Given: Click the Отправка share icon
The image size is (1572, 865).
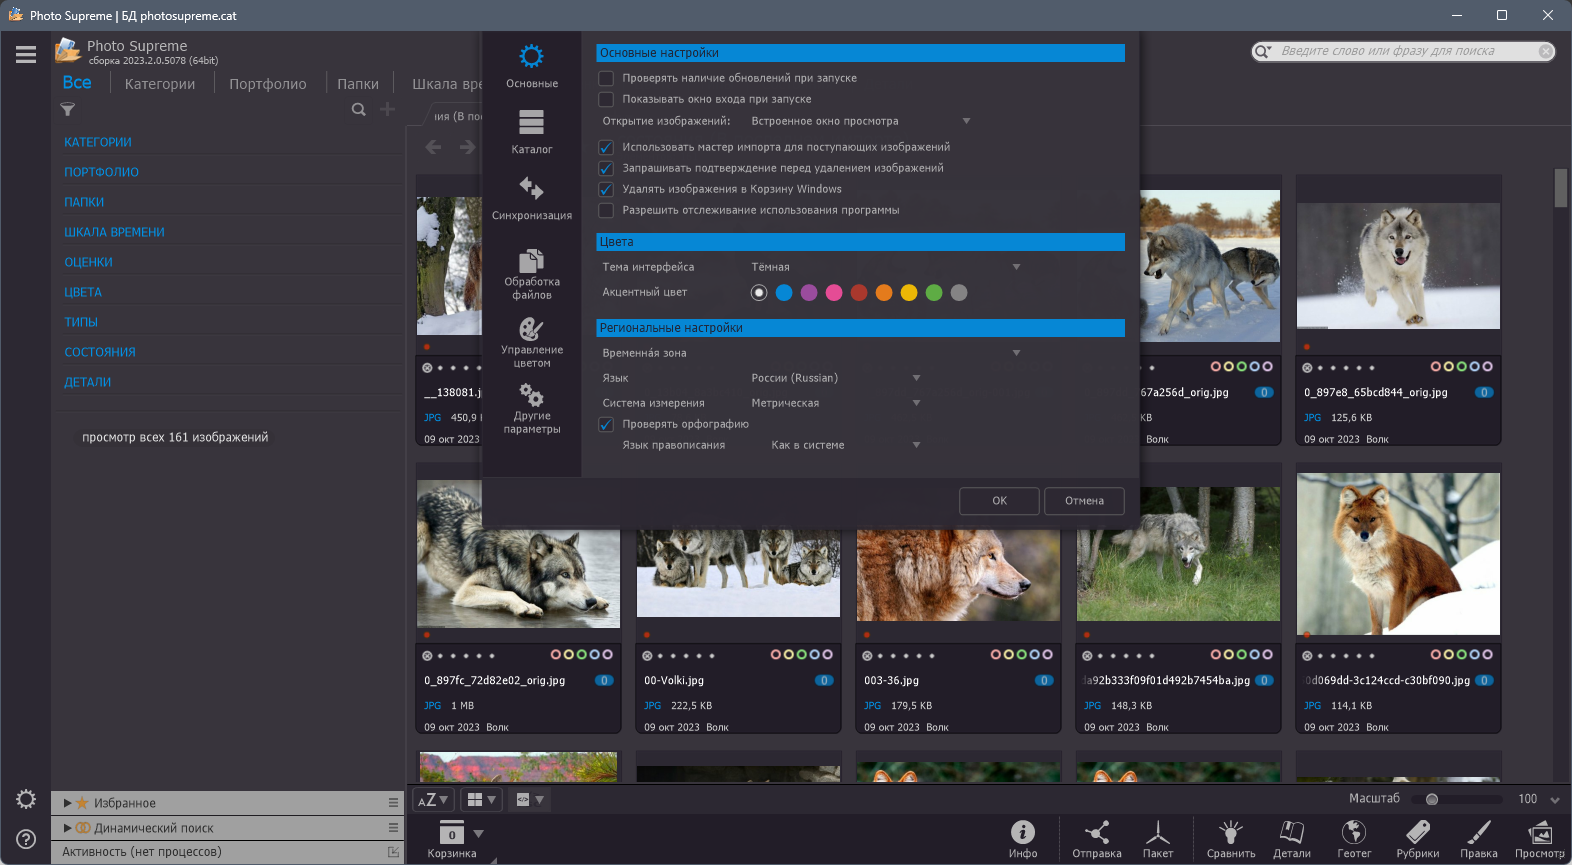Looking at the screenshot, I should click(1097, 840).
